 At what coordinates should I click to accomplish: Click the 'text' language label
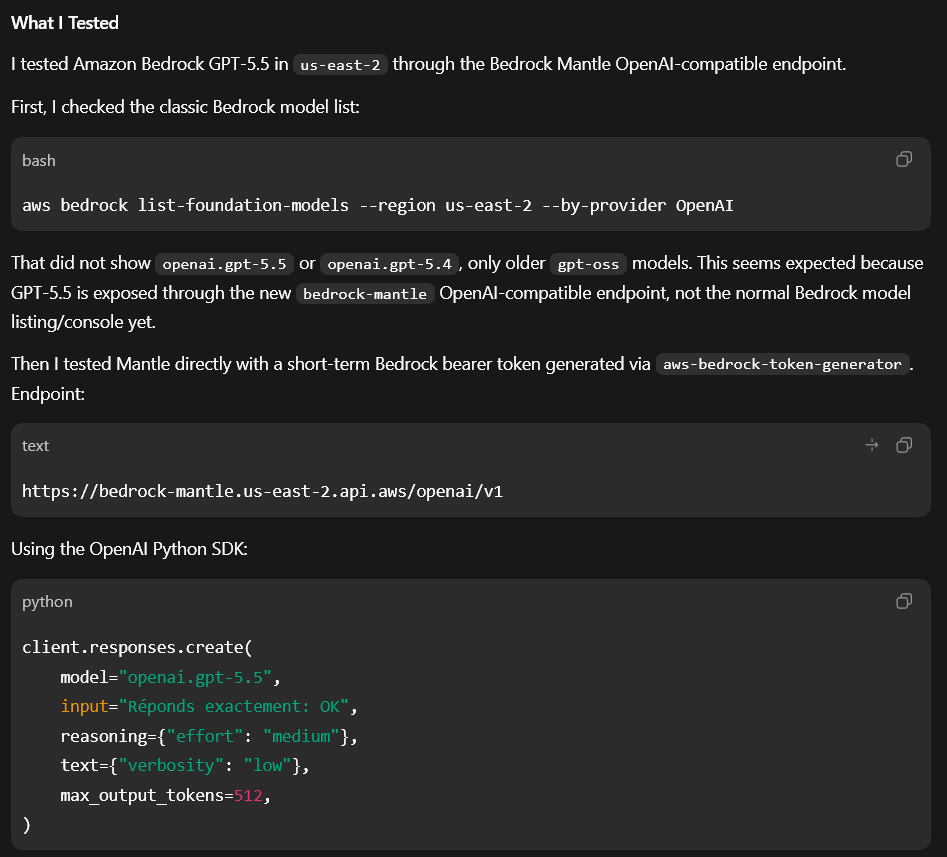coord(36,446)
